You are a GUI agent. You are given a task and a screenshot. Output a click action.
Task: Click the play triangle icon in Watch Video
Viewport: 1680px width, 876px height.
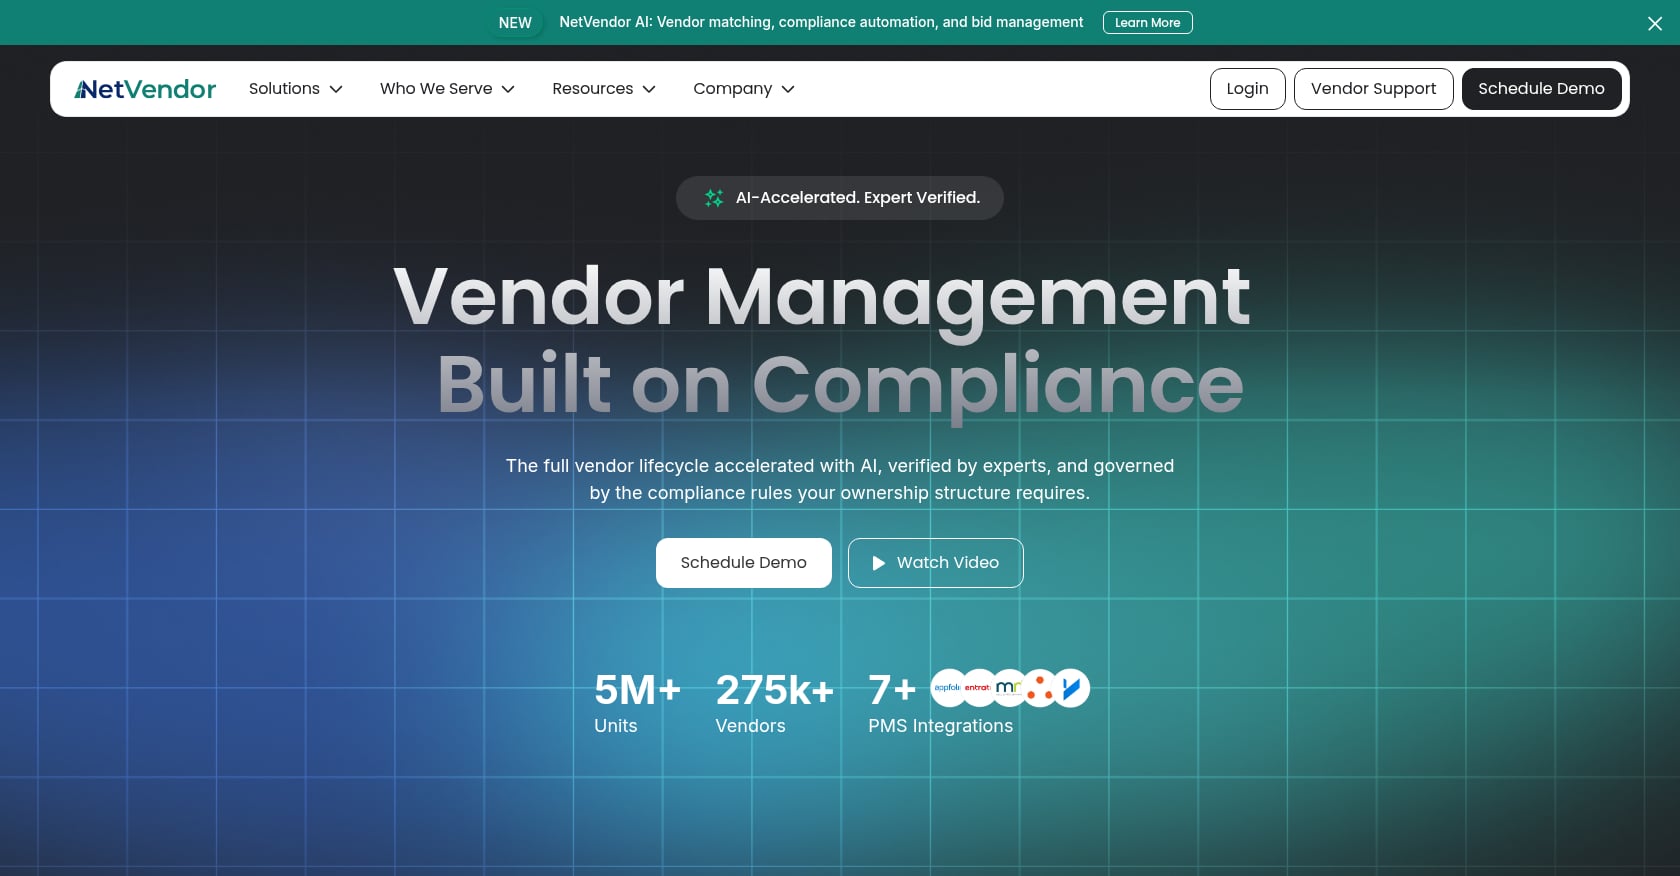tap(878, 563)
